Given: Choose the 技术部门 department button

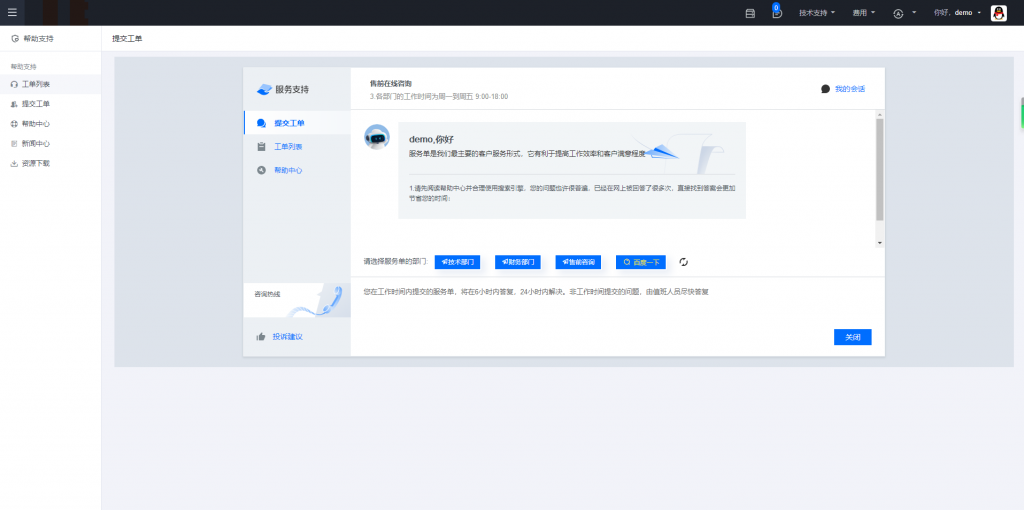Looking at the screenshot, I should pos(457,262).
